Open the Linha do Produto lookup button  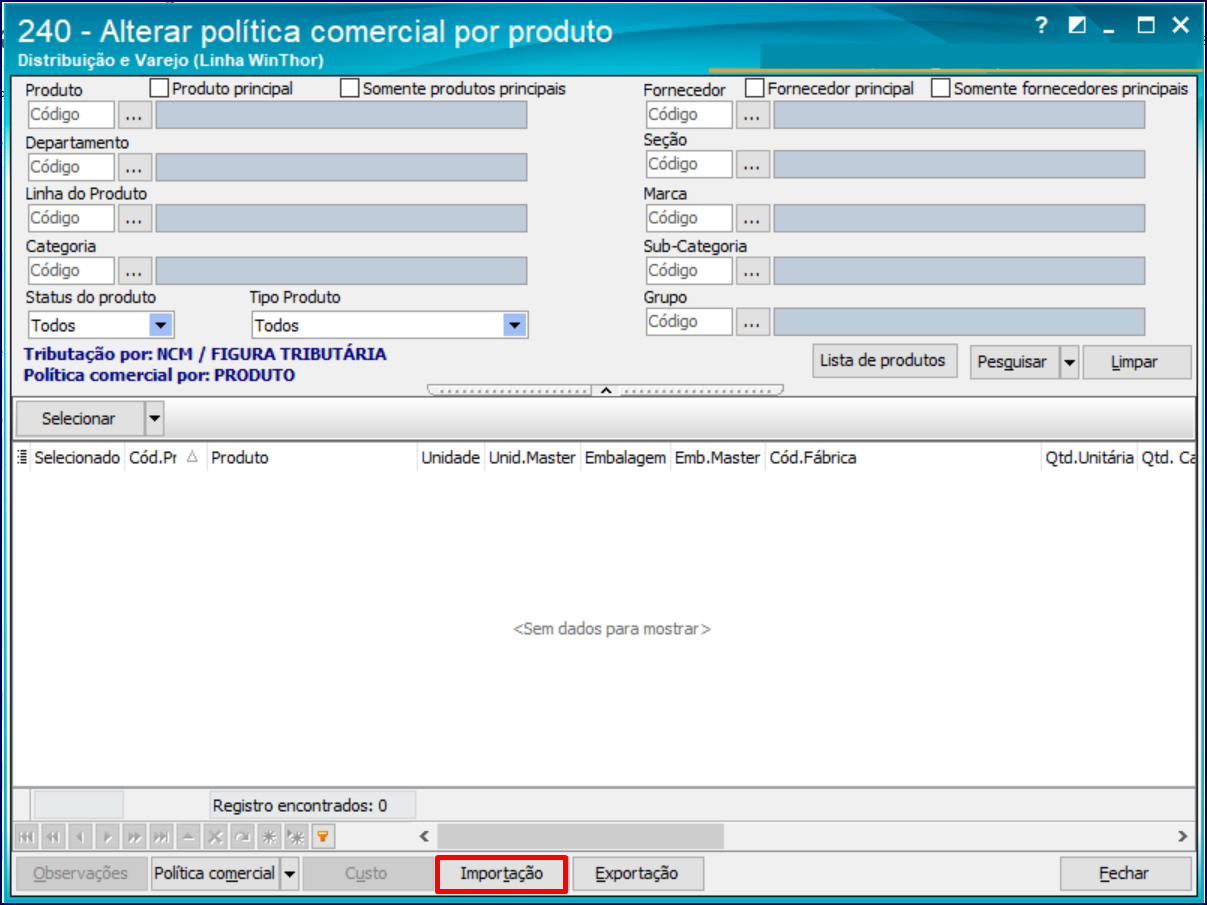pos(135,218)
